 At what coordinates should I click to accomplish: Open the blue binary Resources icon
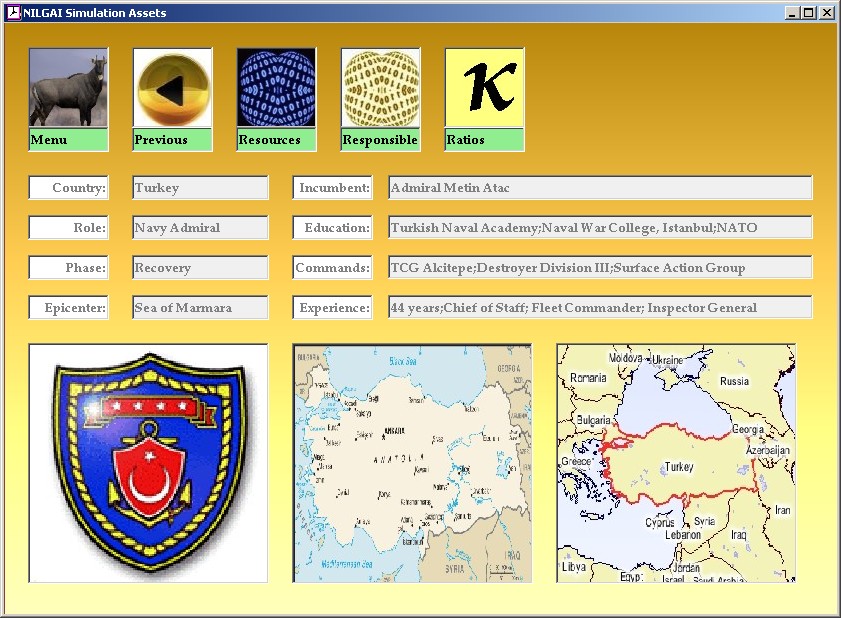pyautogui.click(x=276, y=89)
